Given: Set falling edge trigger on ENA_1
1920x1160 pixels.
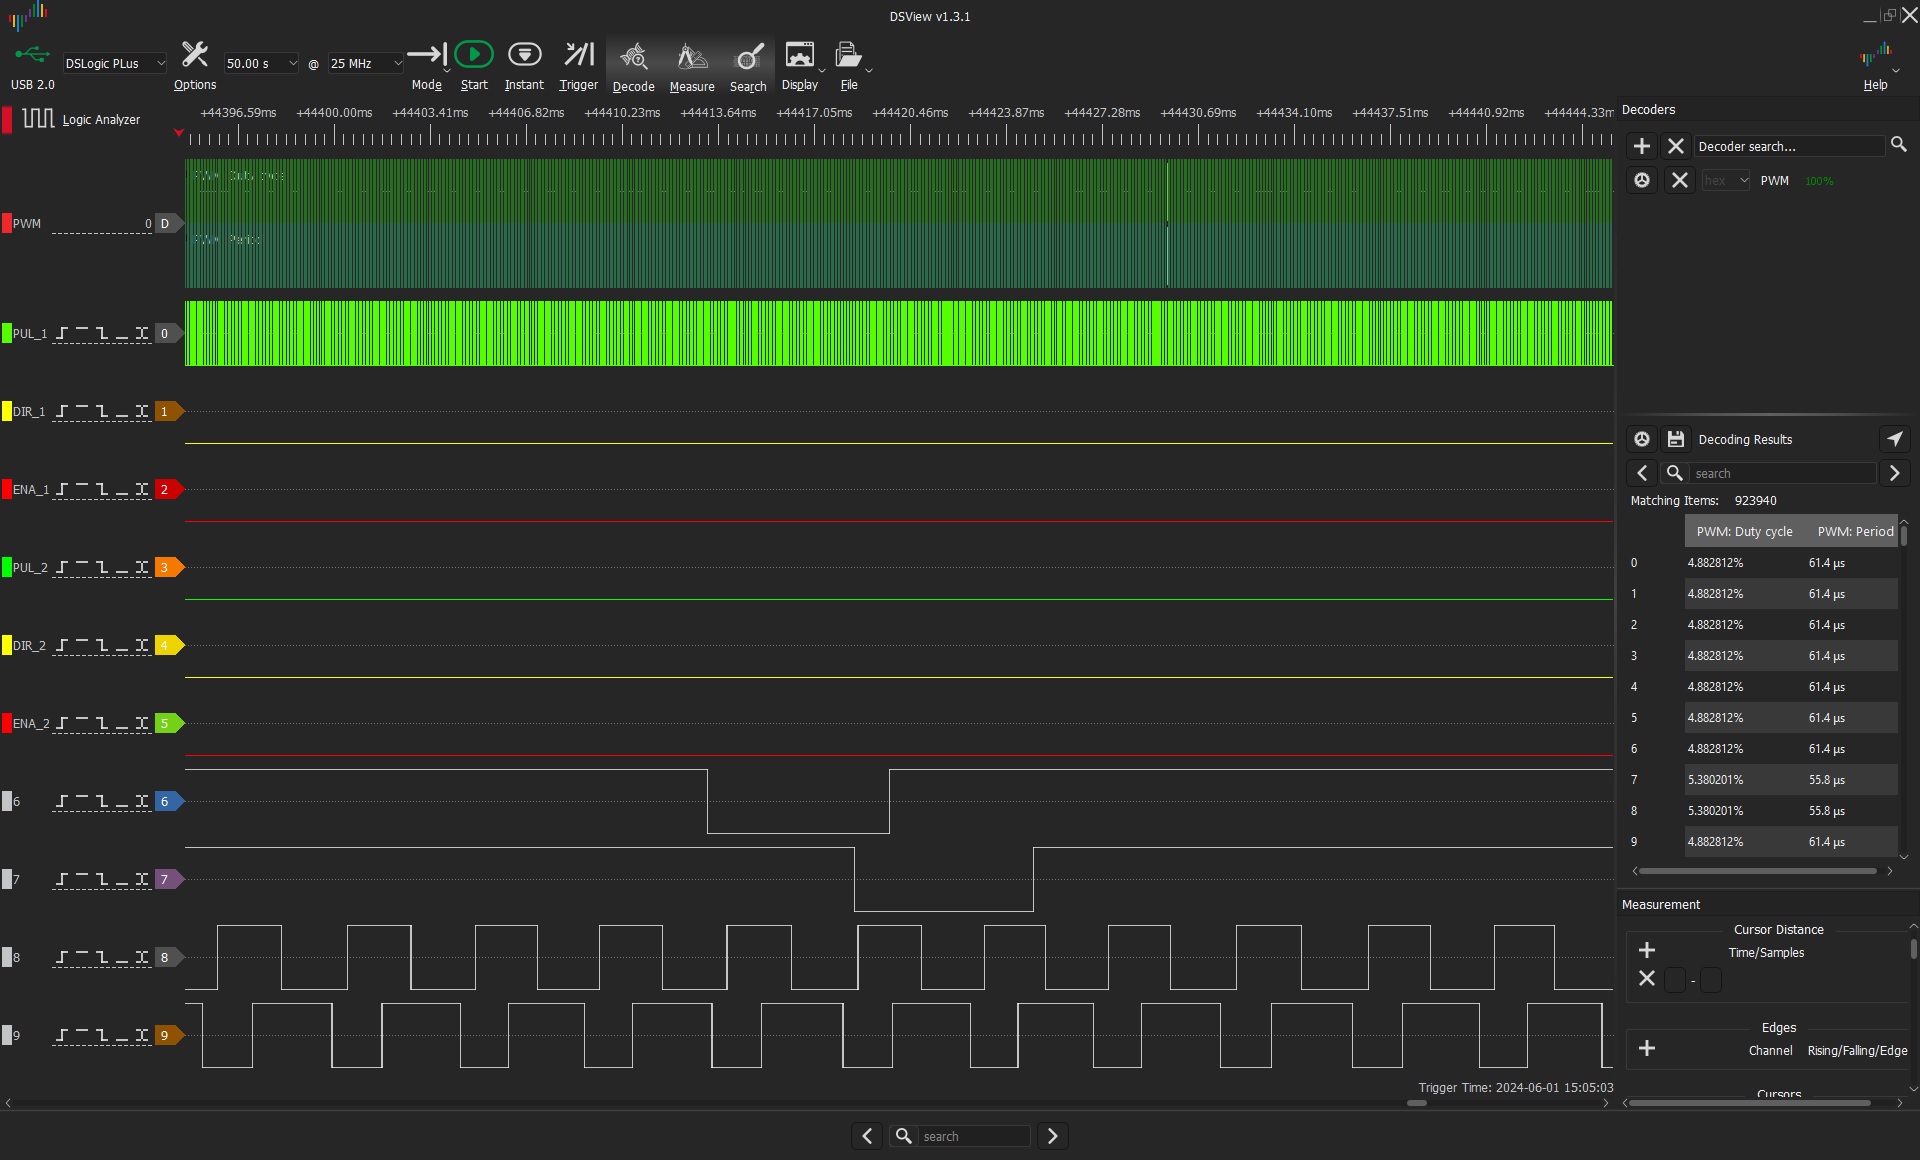Looking at the screenshot, I should coord(102,489).
